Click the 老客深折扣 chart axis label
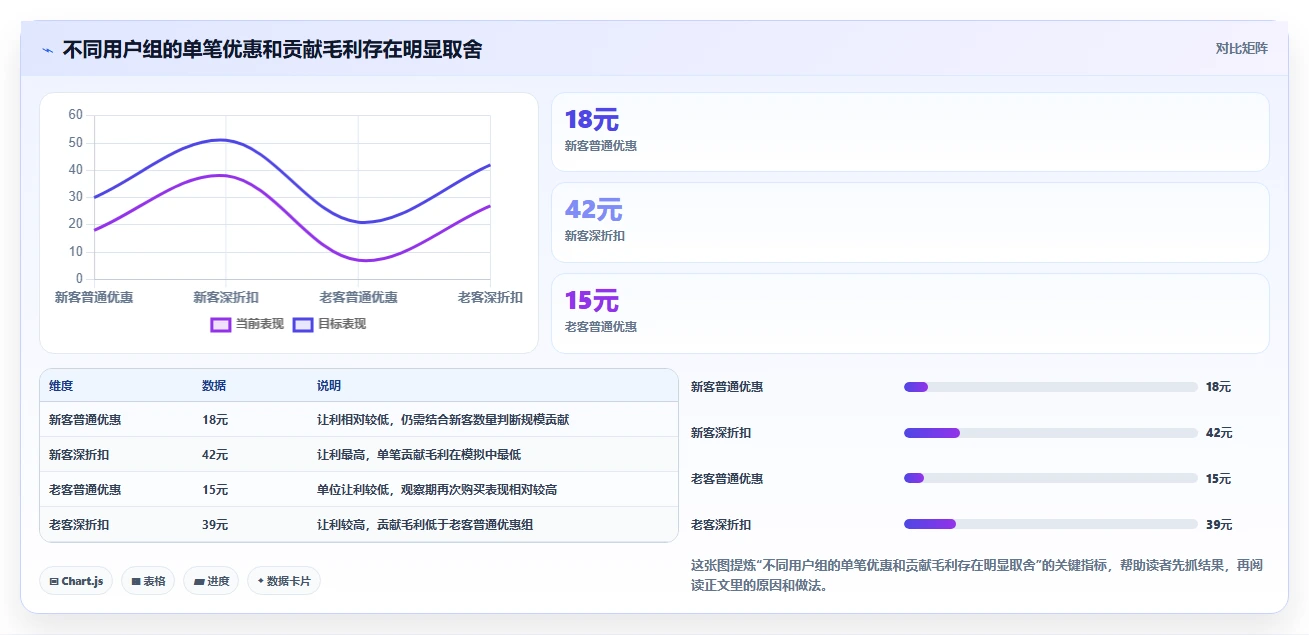The image size is (1309, 635). [490, 297]
